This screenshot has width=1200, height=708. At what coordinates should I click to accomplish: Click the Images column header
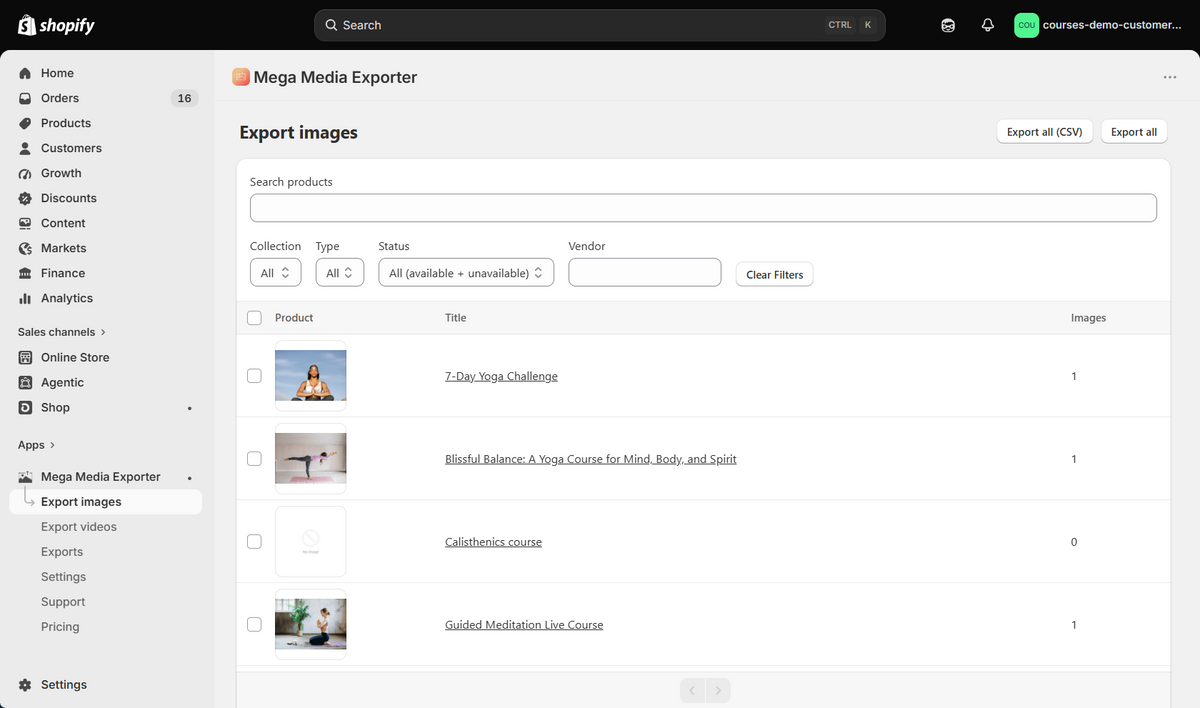click(1088, 318)
